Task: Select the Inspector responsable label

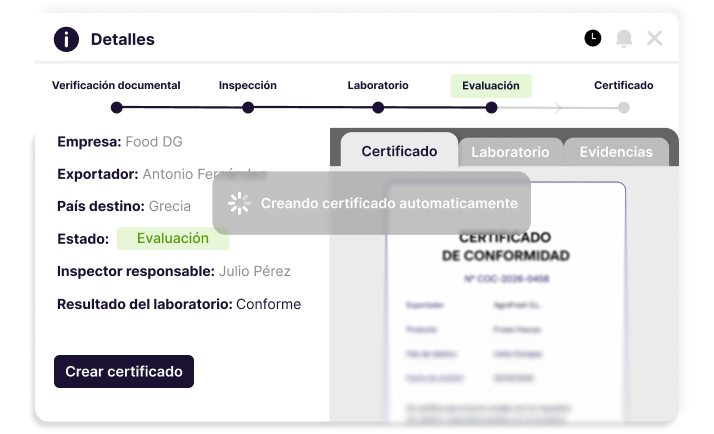Action: point(136,271)
